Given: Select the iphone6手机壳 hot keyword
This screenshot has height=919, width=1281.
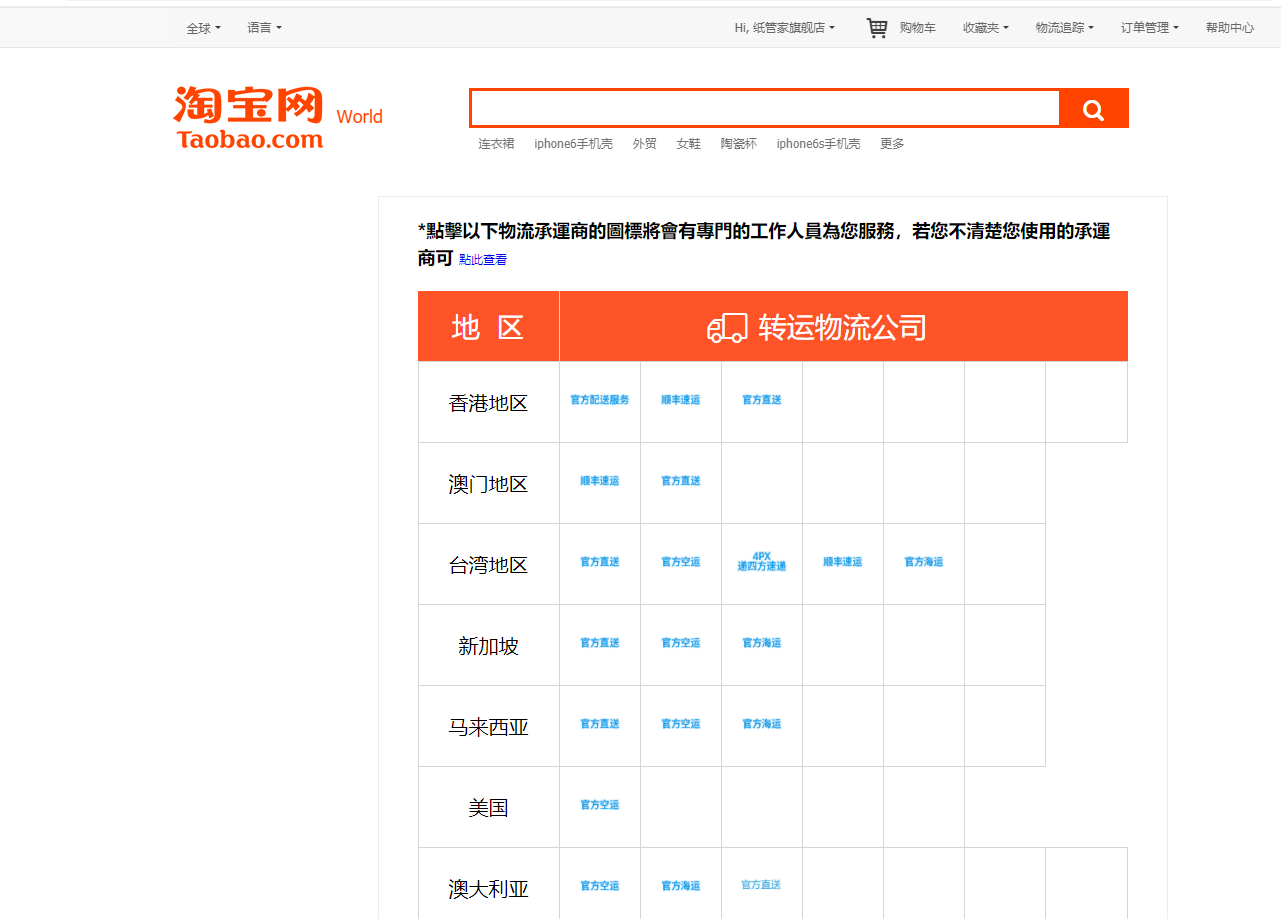Looking at the screenshot, I should [x=573, y=144].
